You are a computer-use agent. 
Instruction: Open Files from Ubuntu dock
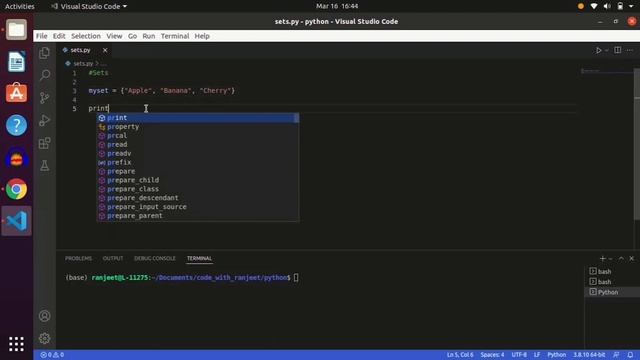pos(16,29)
